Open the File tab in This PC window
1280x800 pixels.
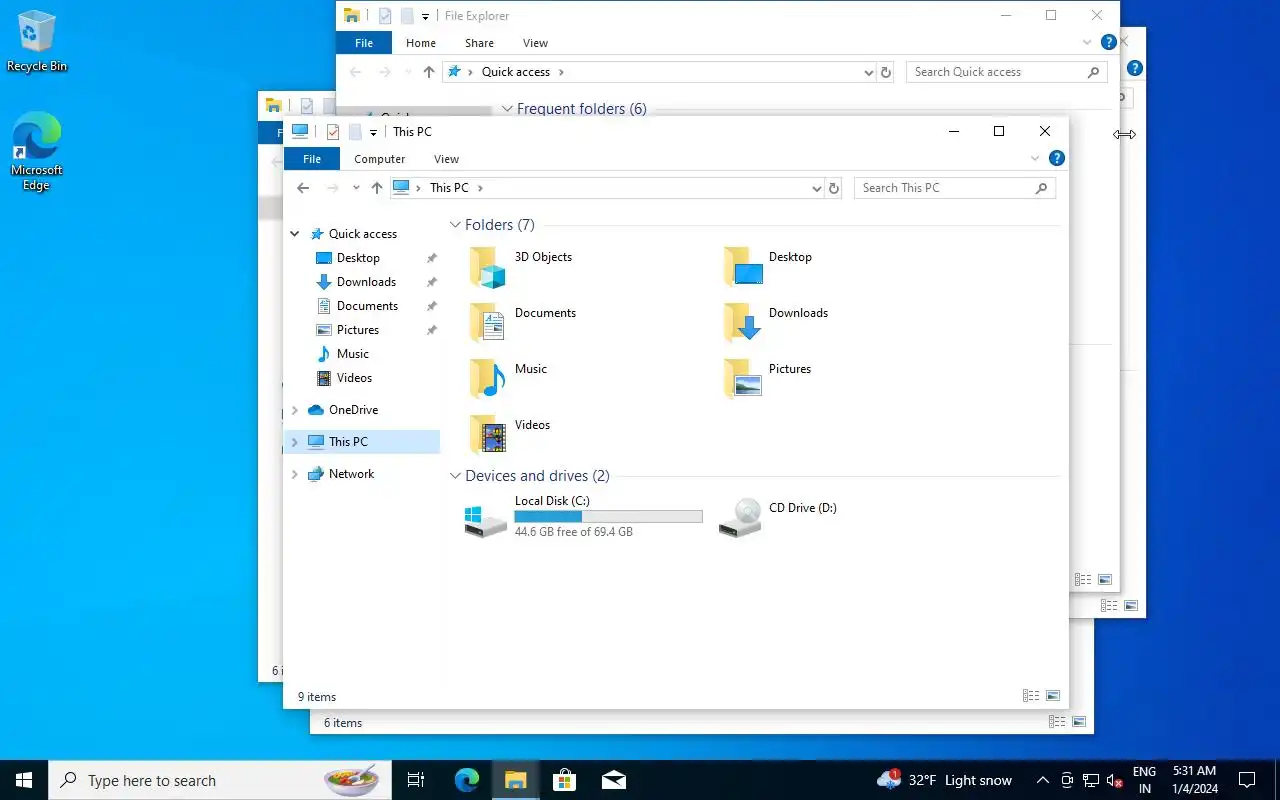coord(312,159)
